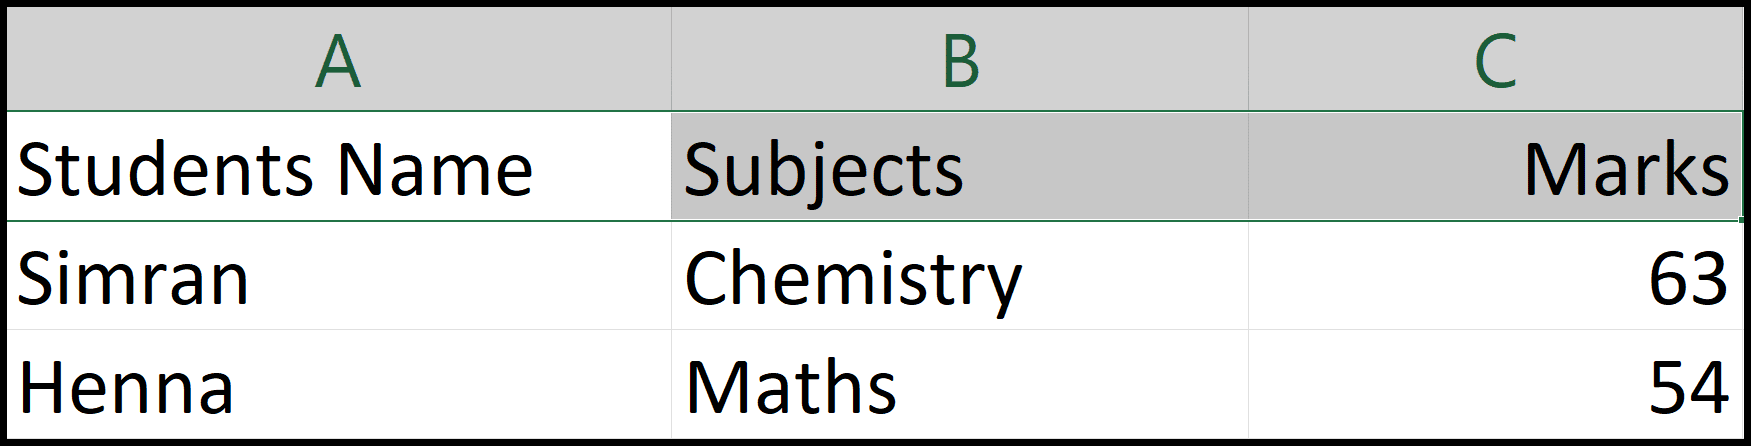The image size is (1751, 446).
Task: Click the cell containing Simran
Action: [x=339, y=276]
